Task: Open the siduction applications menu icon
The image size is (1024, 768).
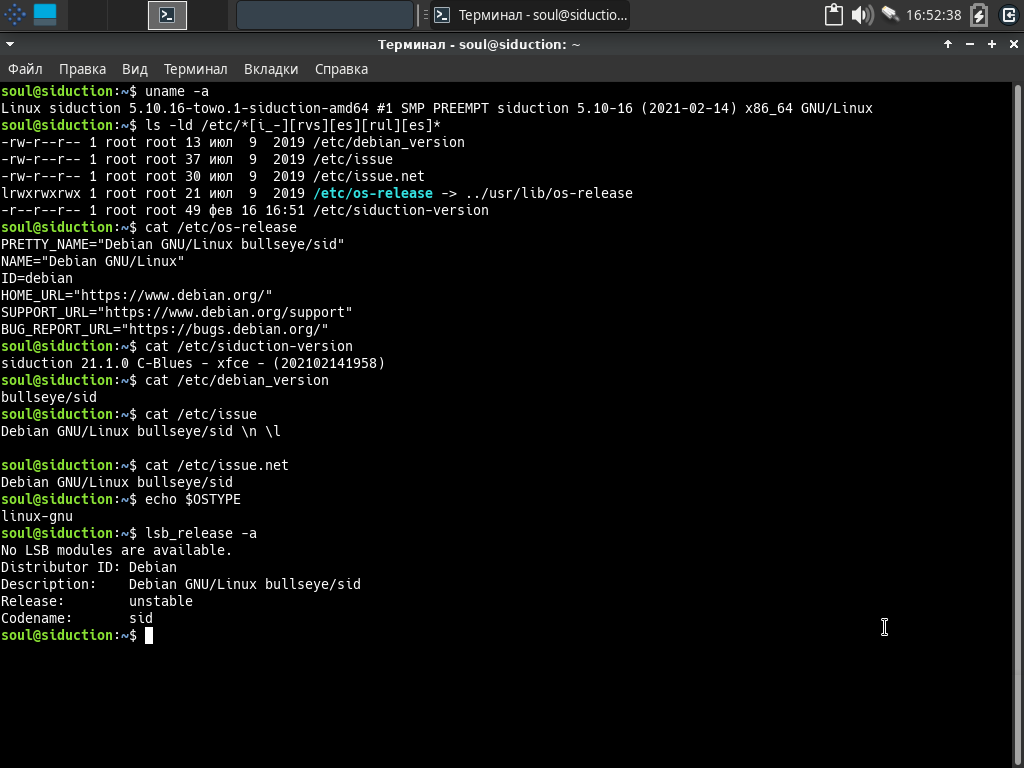Action: pos(14,14)
